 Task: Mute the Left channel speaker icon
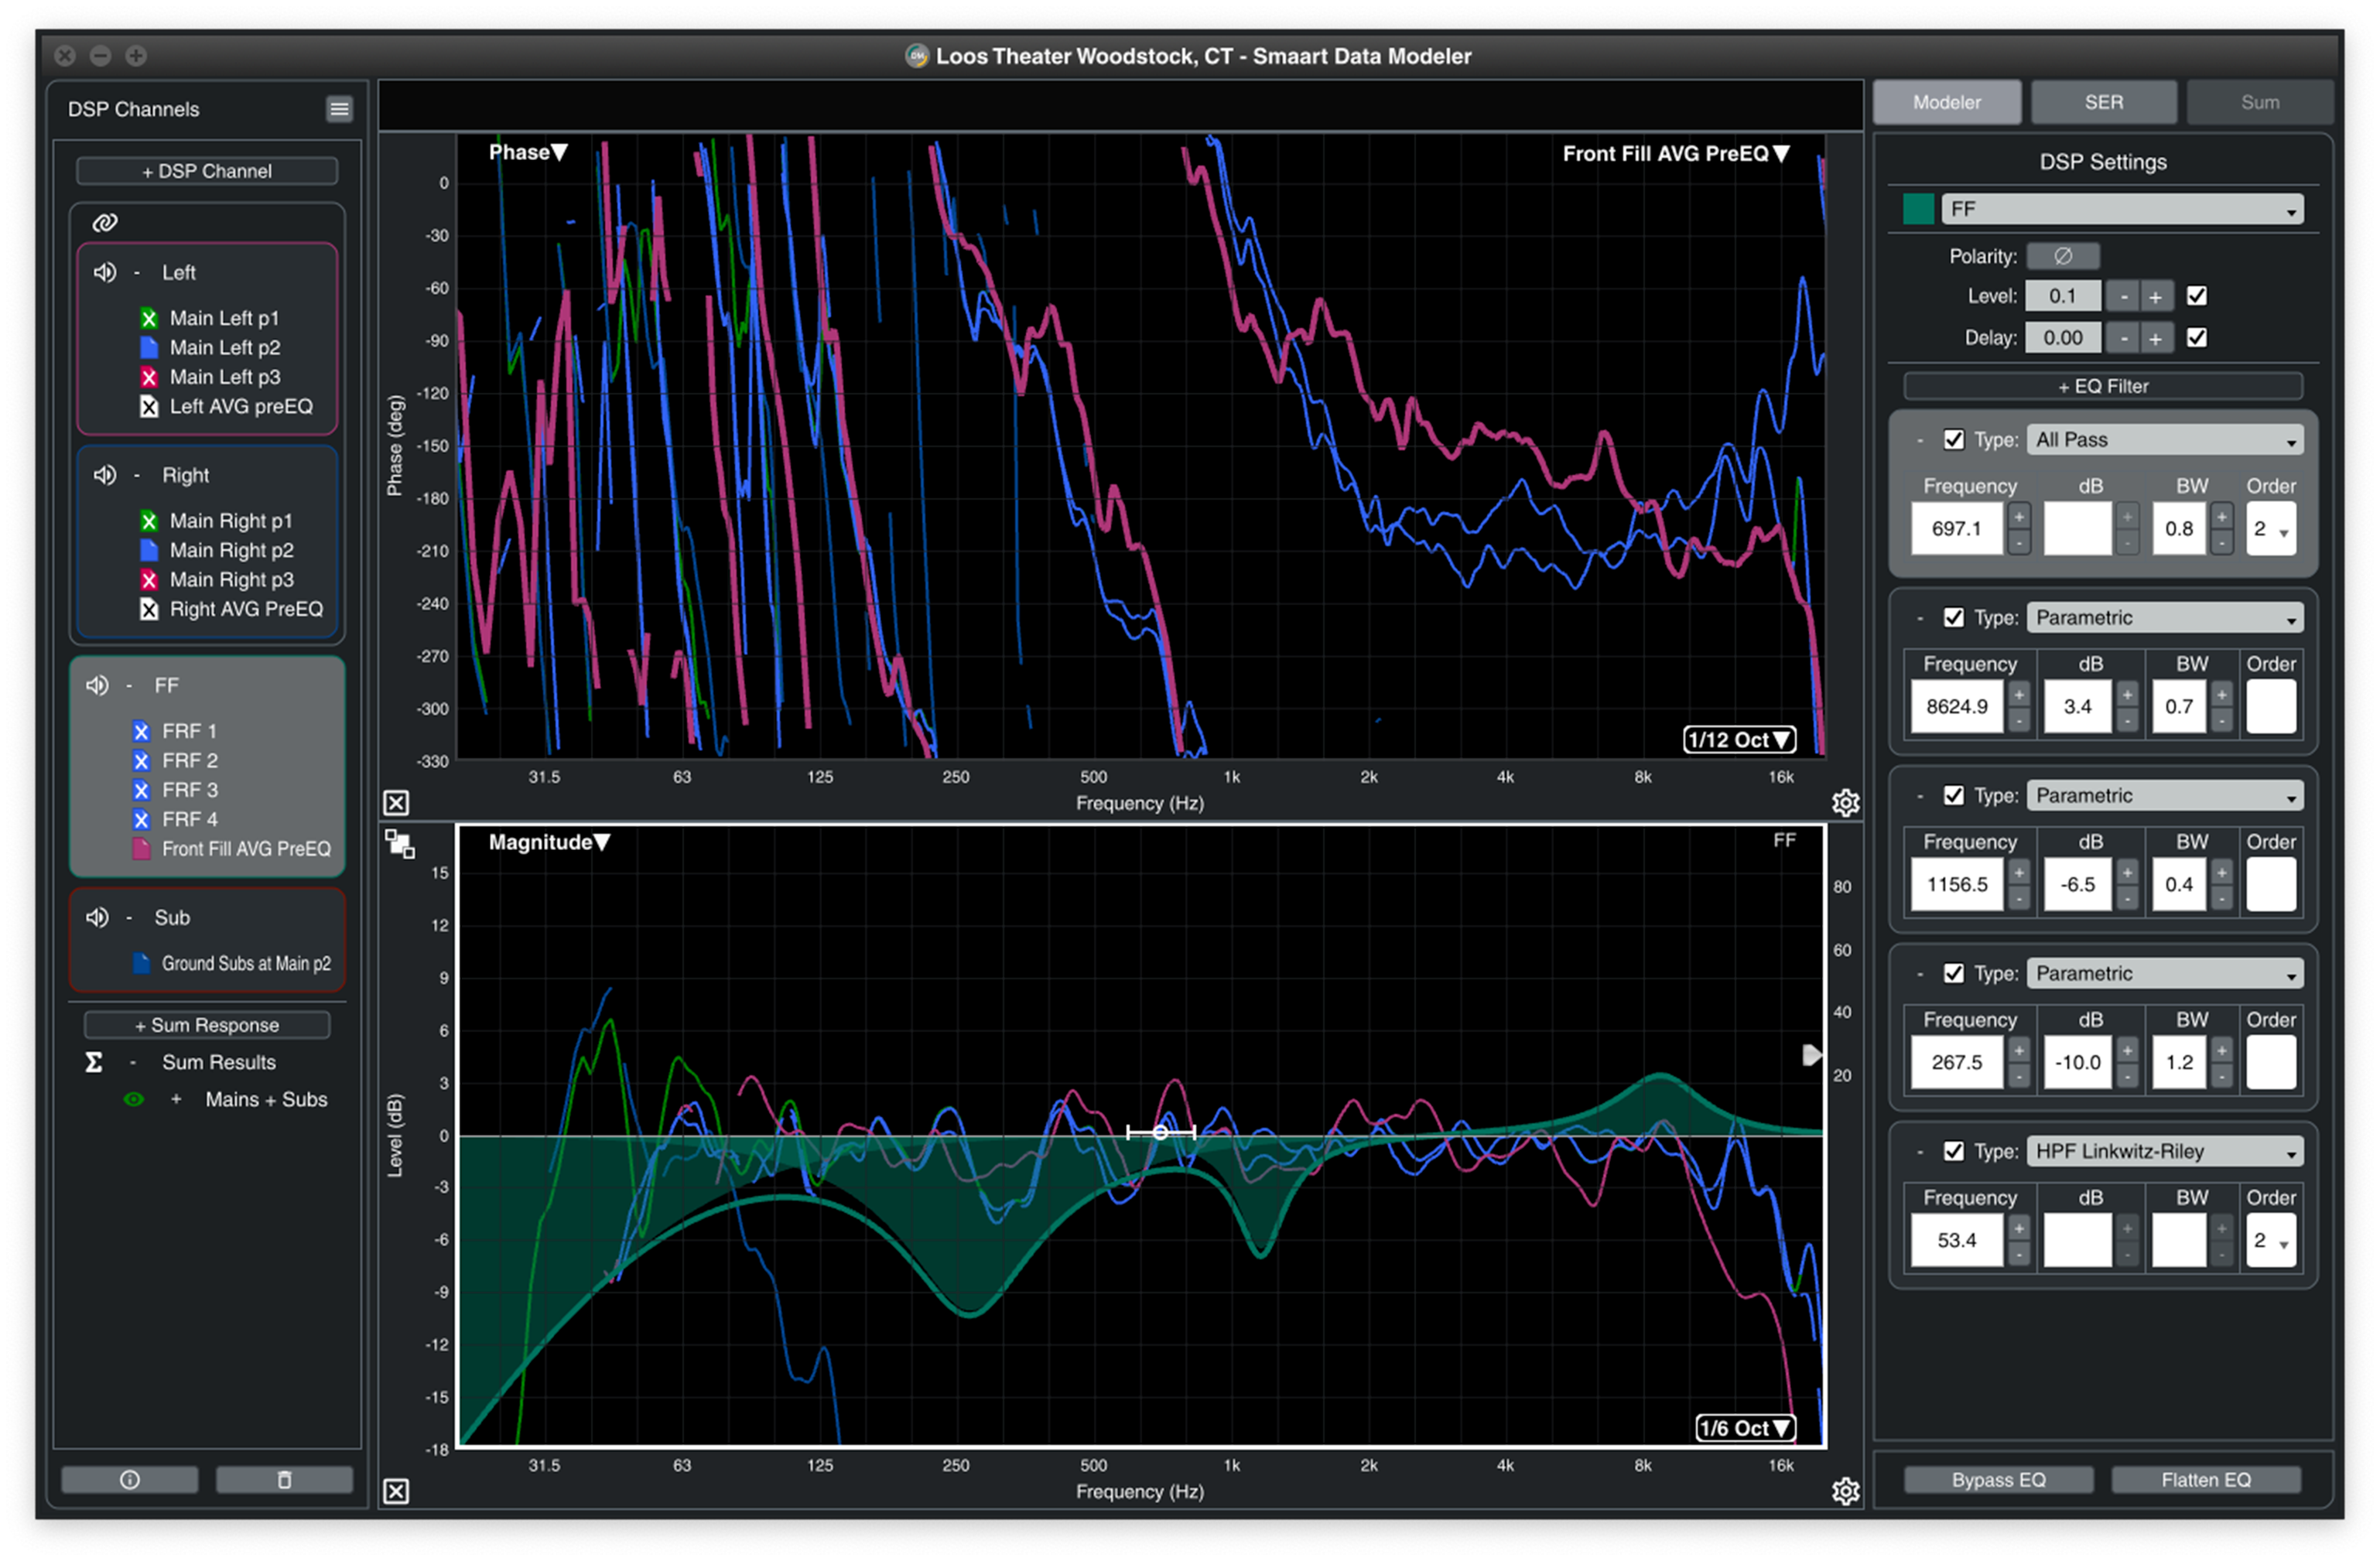[105, 272]
